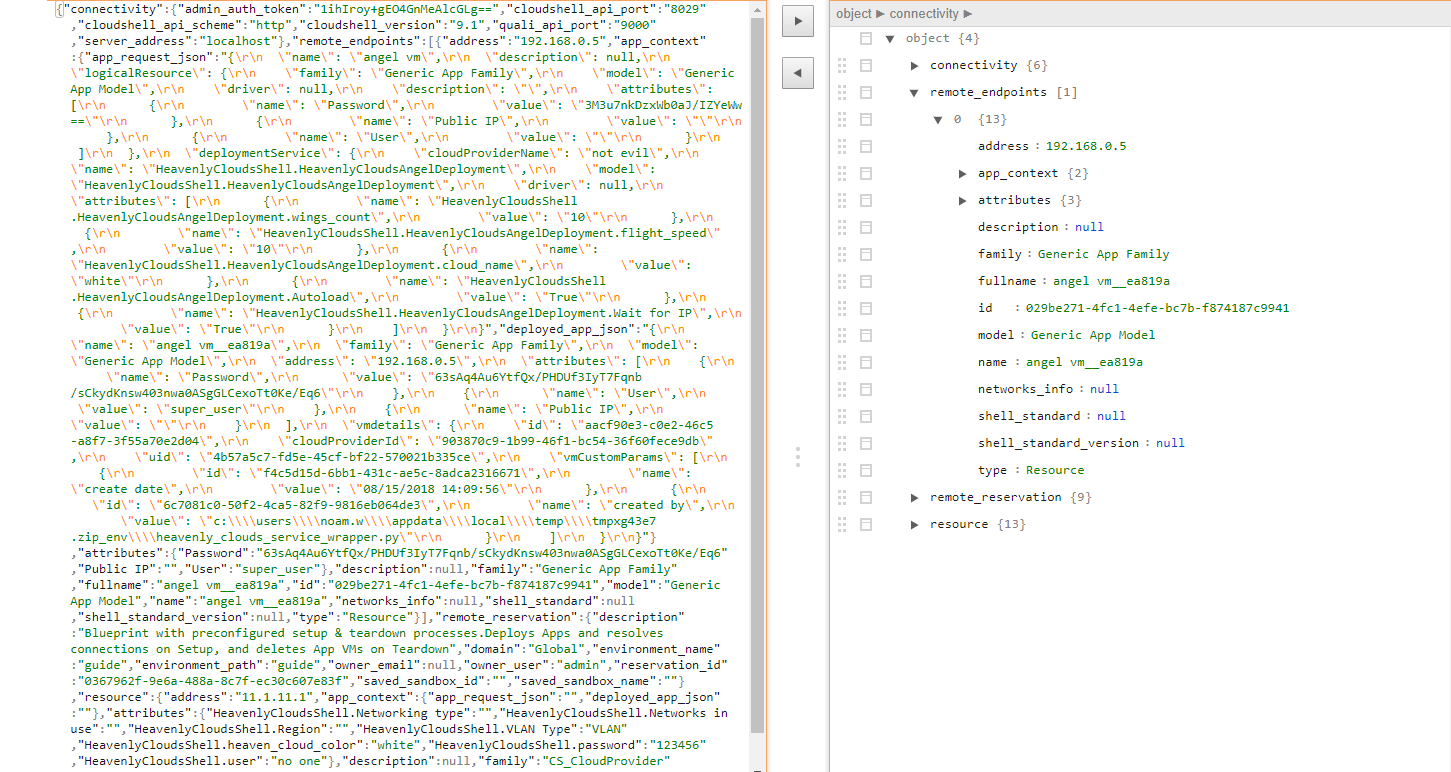Click the 'app_context' field name in tree

pos(1017,173)
